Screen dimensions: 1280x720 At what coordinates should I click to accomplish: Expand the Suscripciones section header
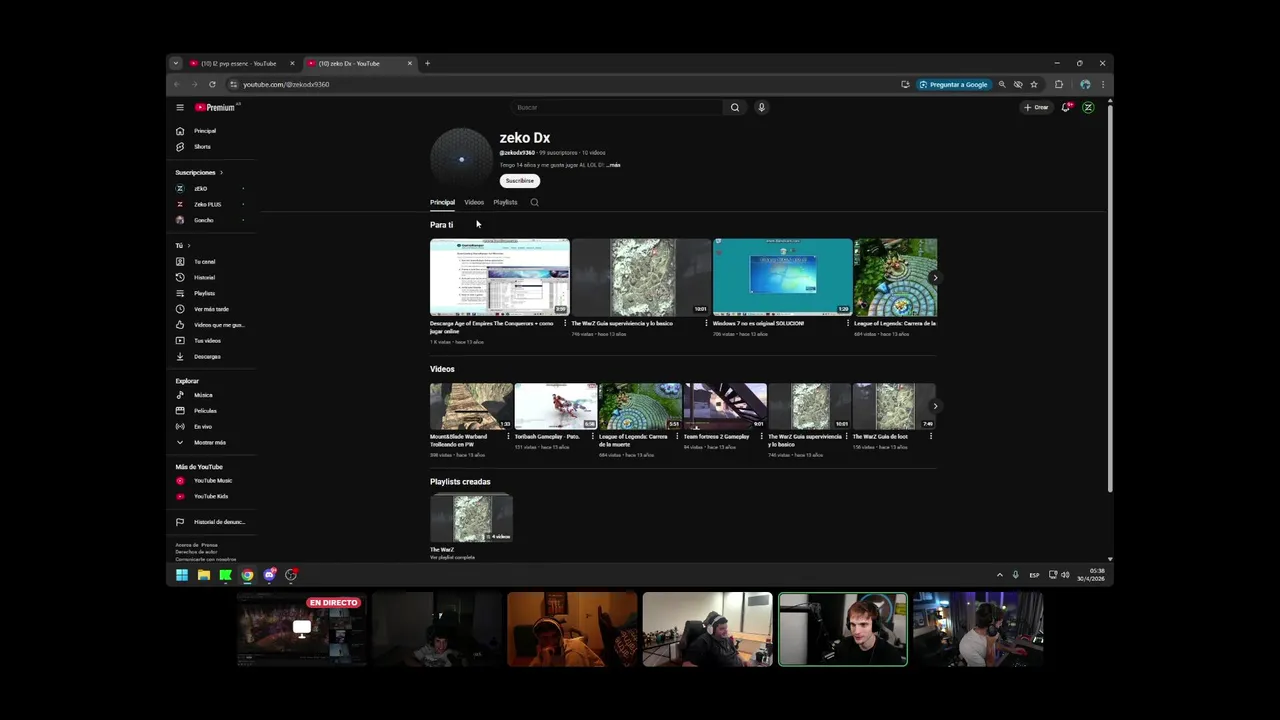click(199, 172)
